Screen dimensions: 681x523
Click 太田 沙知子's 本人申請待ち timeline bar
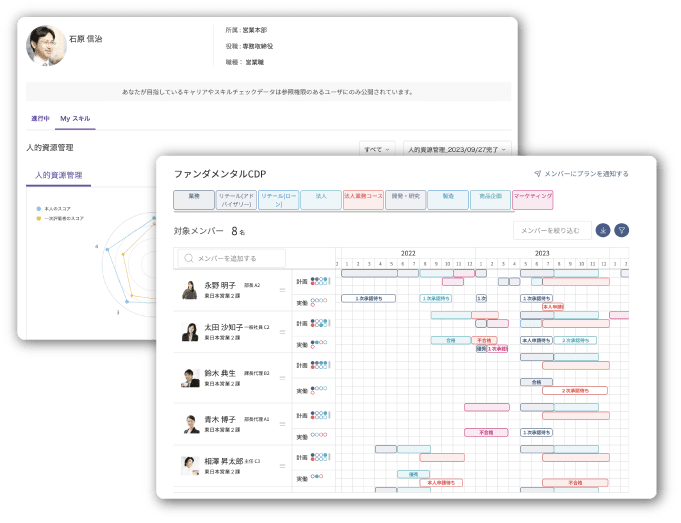coord(536,341)
